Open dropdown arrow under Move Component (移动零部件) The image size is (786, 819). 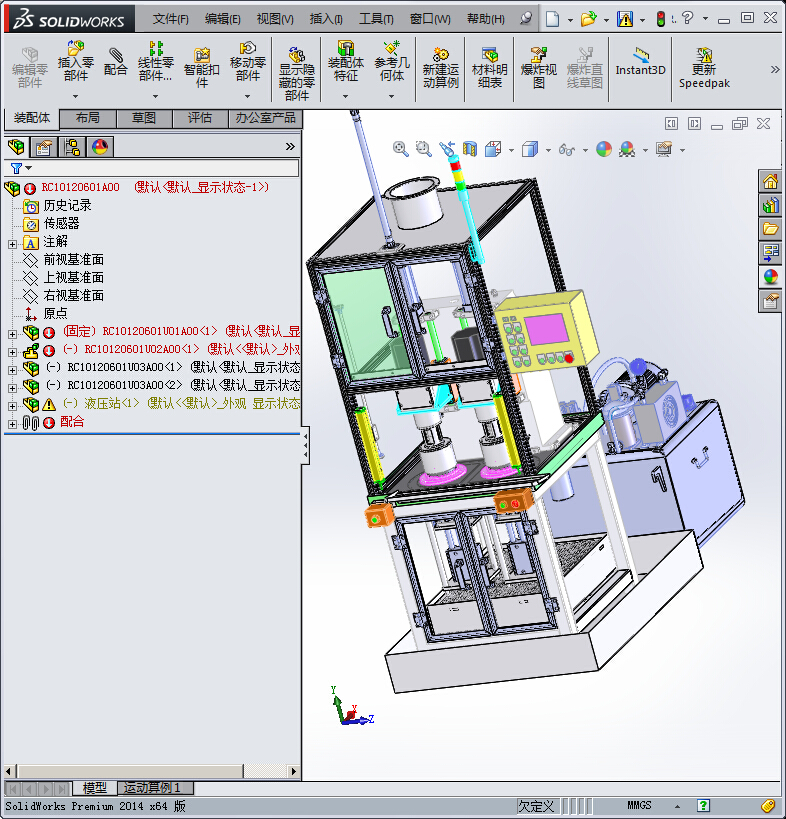point(248,96)
